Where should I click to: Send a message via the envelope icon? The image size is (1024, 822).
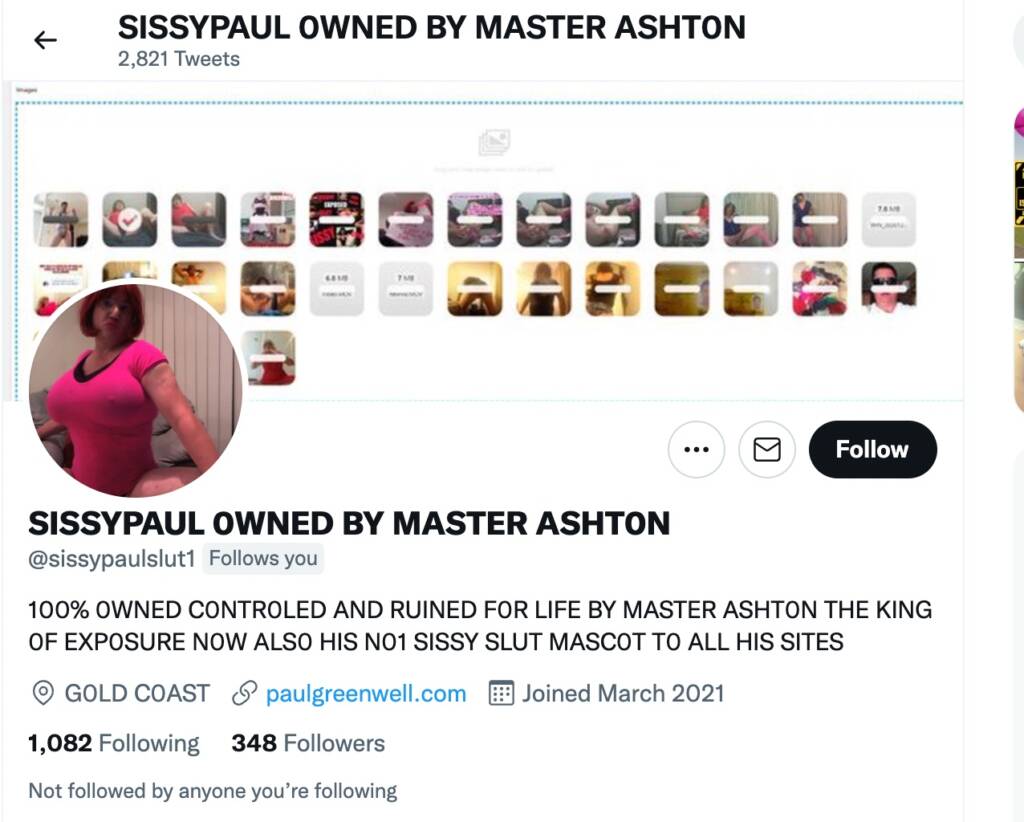click(767, 449)
